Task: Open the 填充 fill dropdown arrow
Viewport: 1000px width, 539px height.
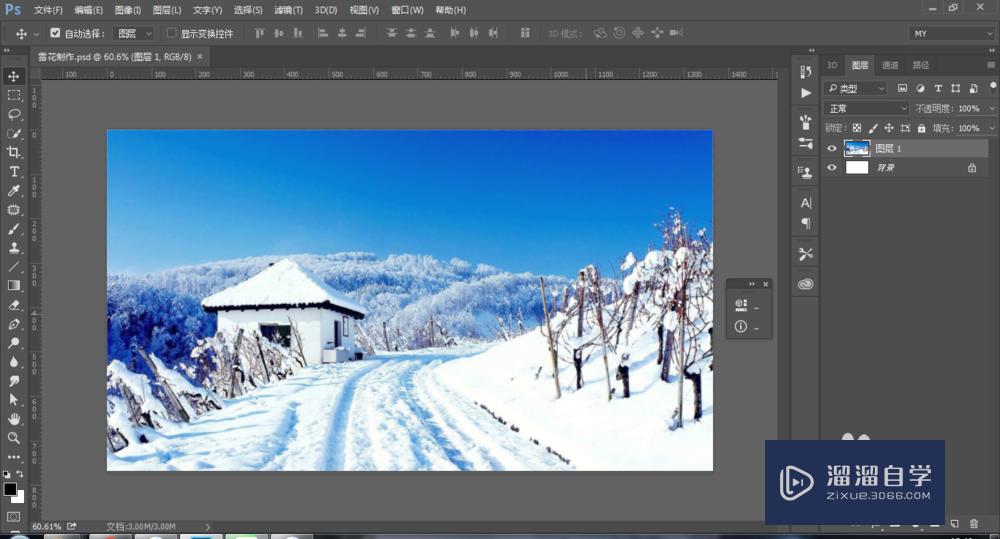Action: point(992,128)
